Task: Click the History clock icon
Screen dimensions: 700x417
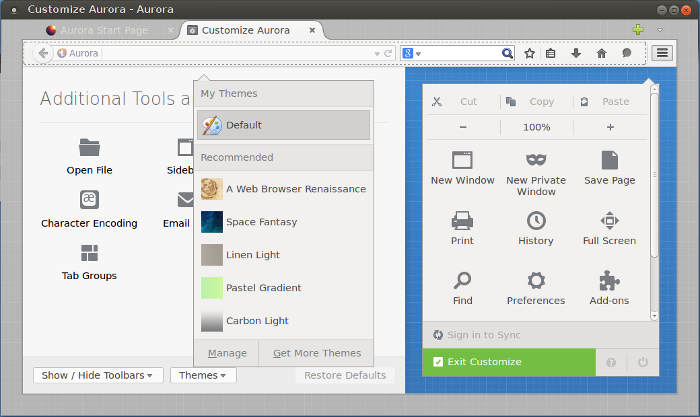Action: coord(536,221)
